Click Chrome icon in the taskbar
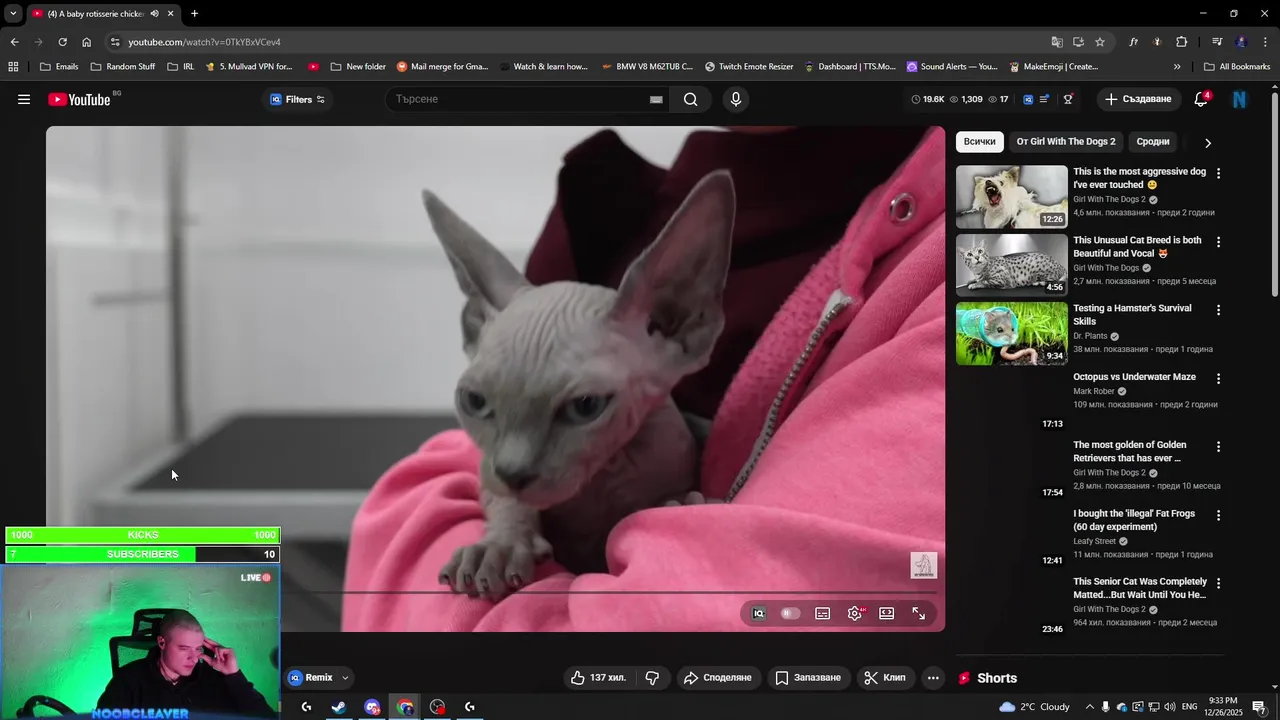Image resolution: width=1280 pixels, height=720 pixels. click(405, 707)
